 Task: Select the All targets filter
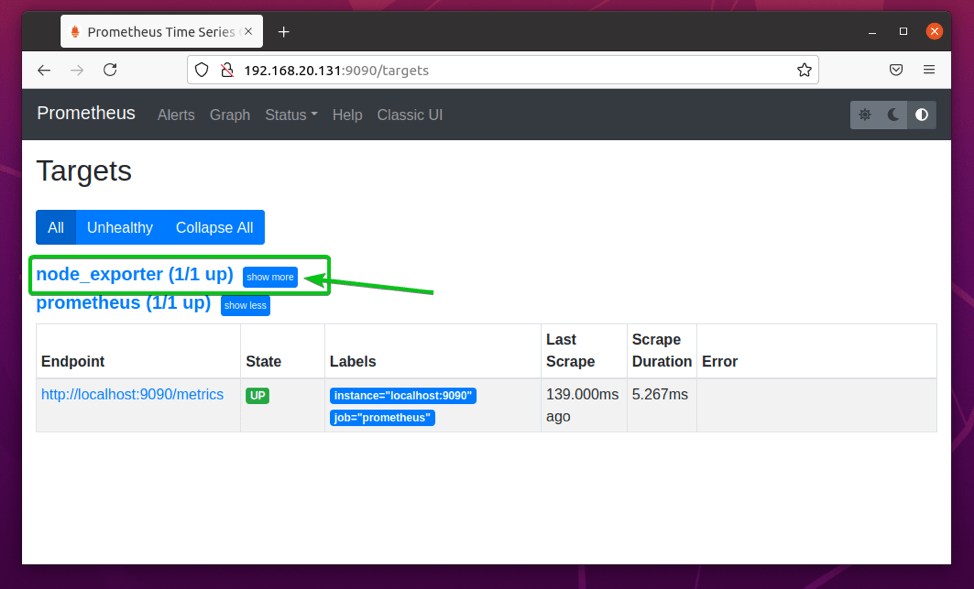coord(56,227)
